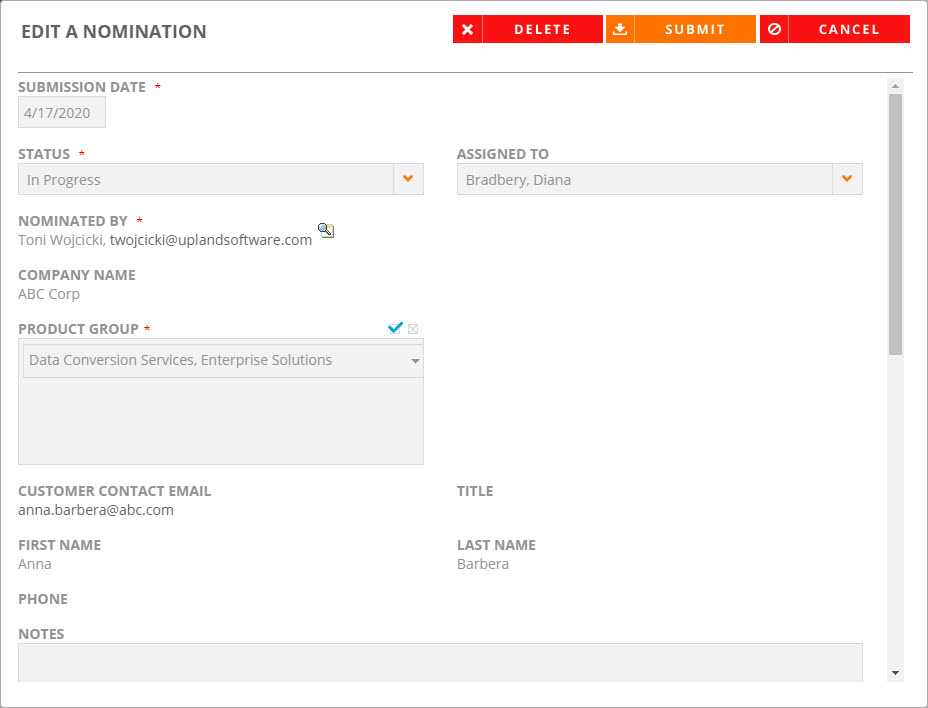Open the Assigned To dropdown arrow
Screen dimensions: 928x708
tap(848, 179)
